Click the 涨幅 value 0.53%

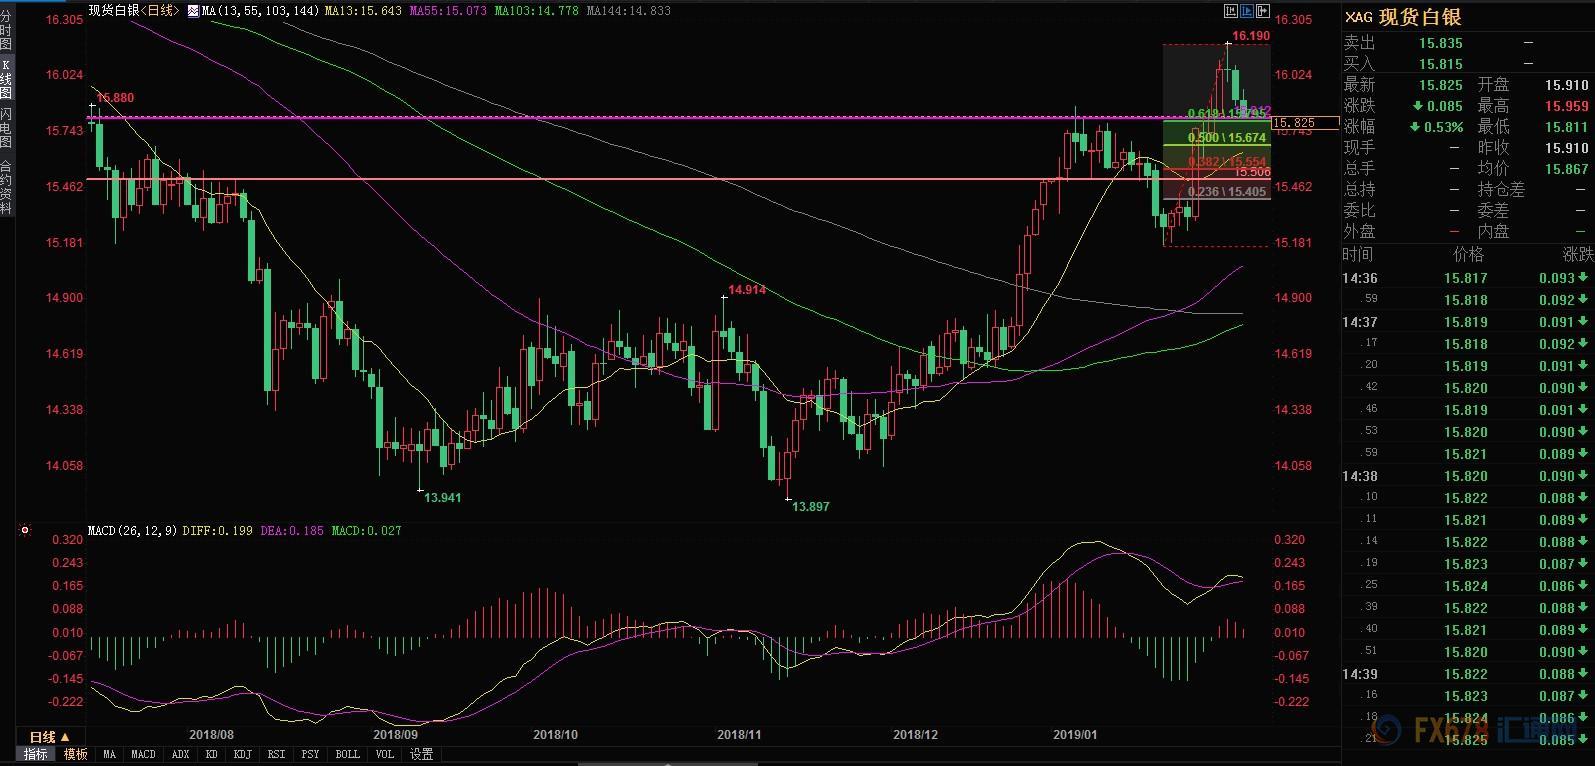click(1438, 127)
